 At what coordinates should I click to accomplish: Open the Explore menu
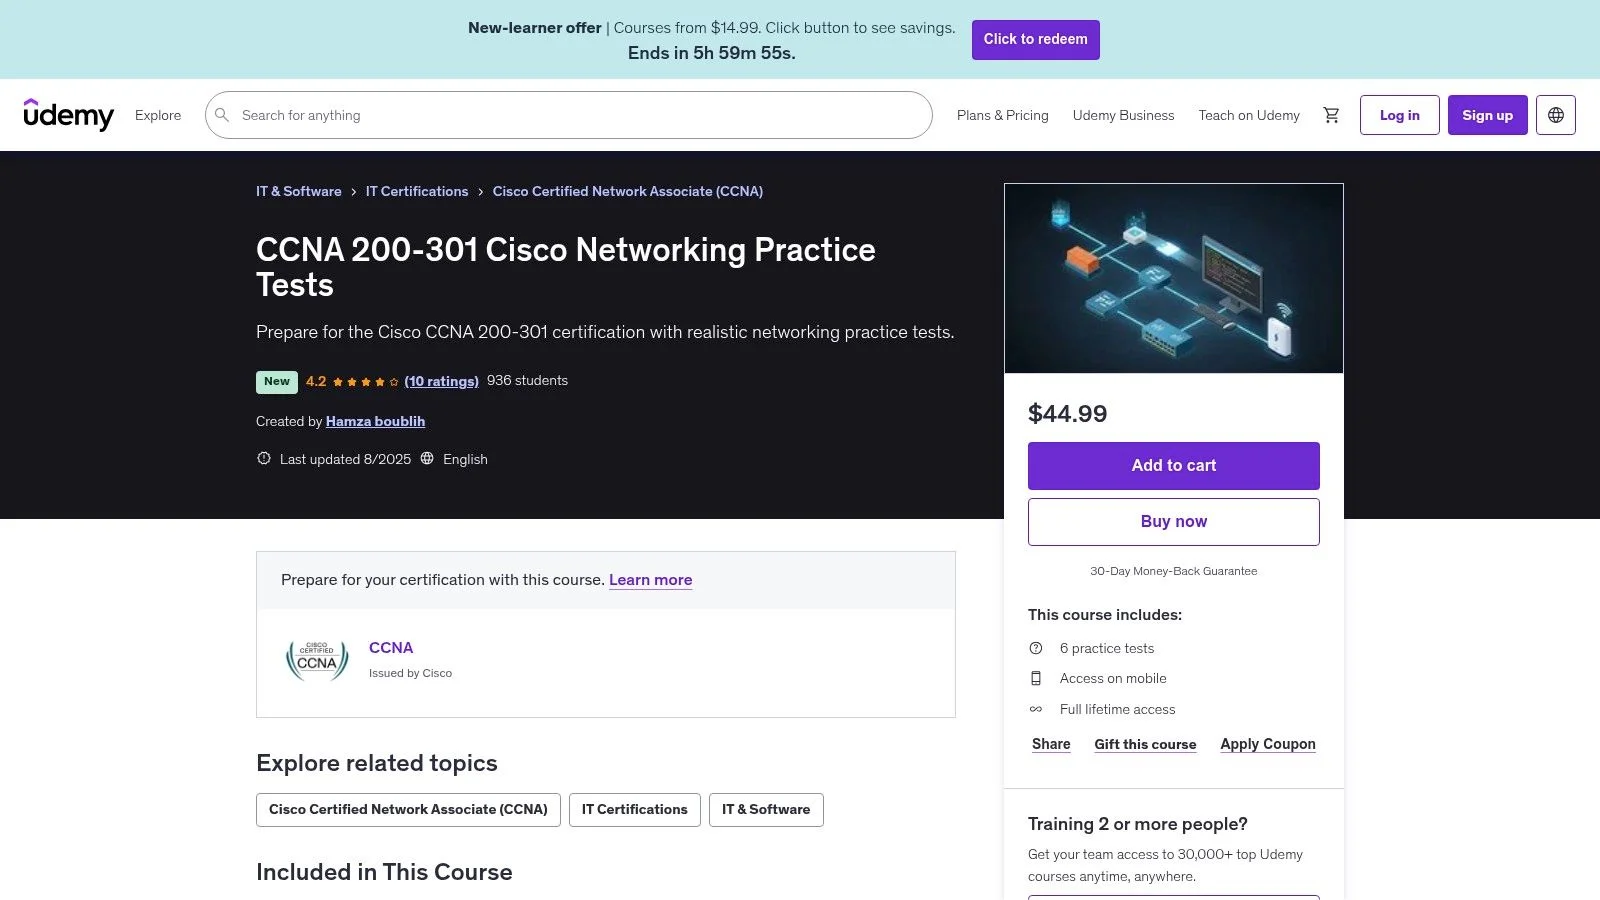(158, 115)
